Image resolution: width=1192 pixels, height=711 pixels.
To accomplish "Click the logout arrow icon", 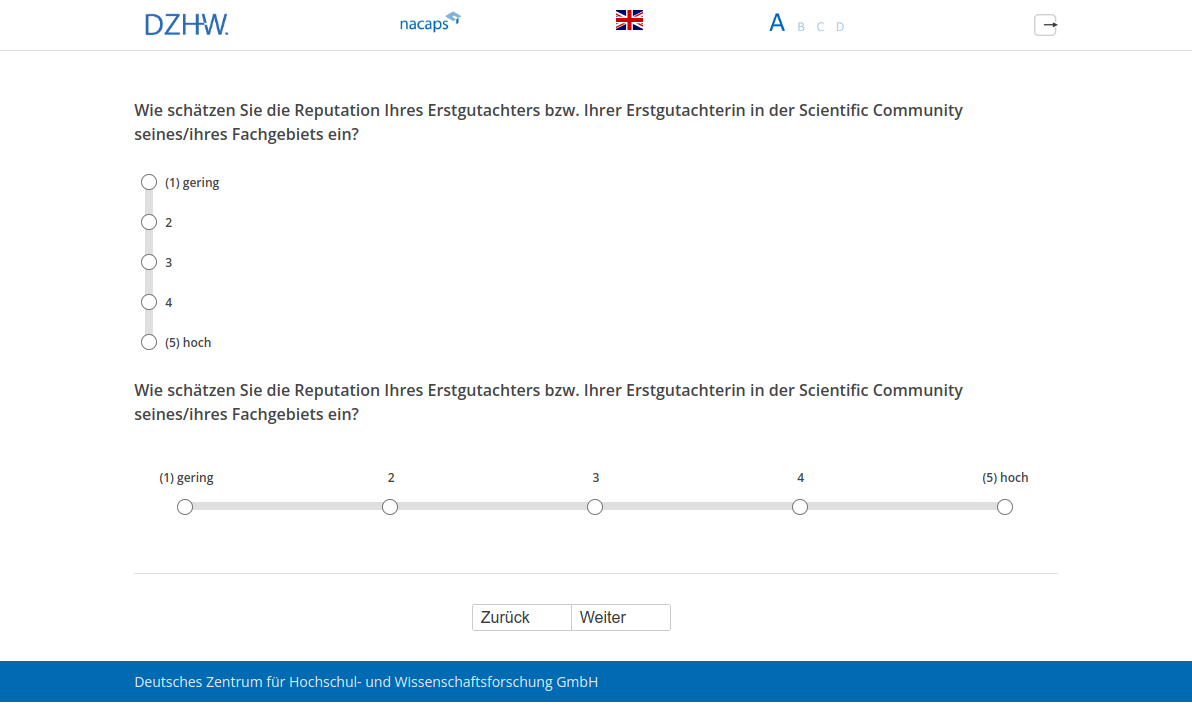I will (x=1045, y=25).
